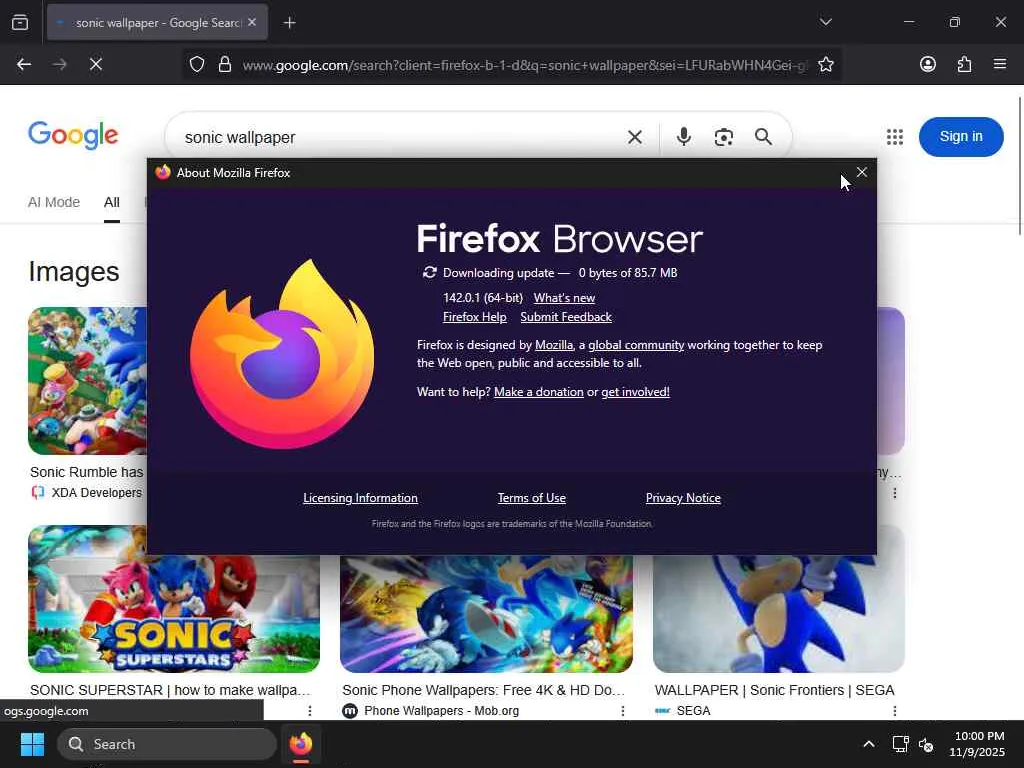The width and height of the screenshot is (1024, 768).
Task: Show site security padlock info
Action: pyautogui.click(x=225, y=64)
